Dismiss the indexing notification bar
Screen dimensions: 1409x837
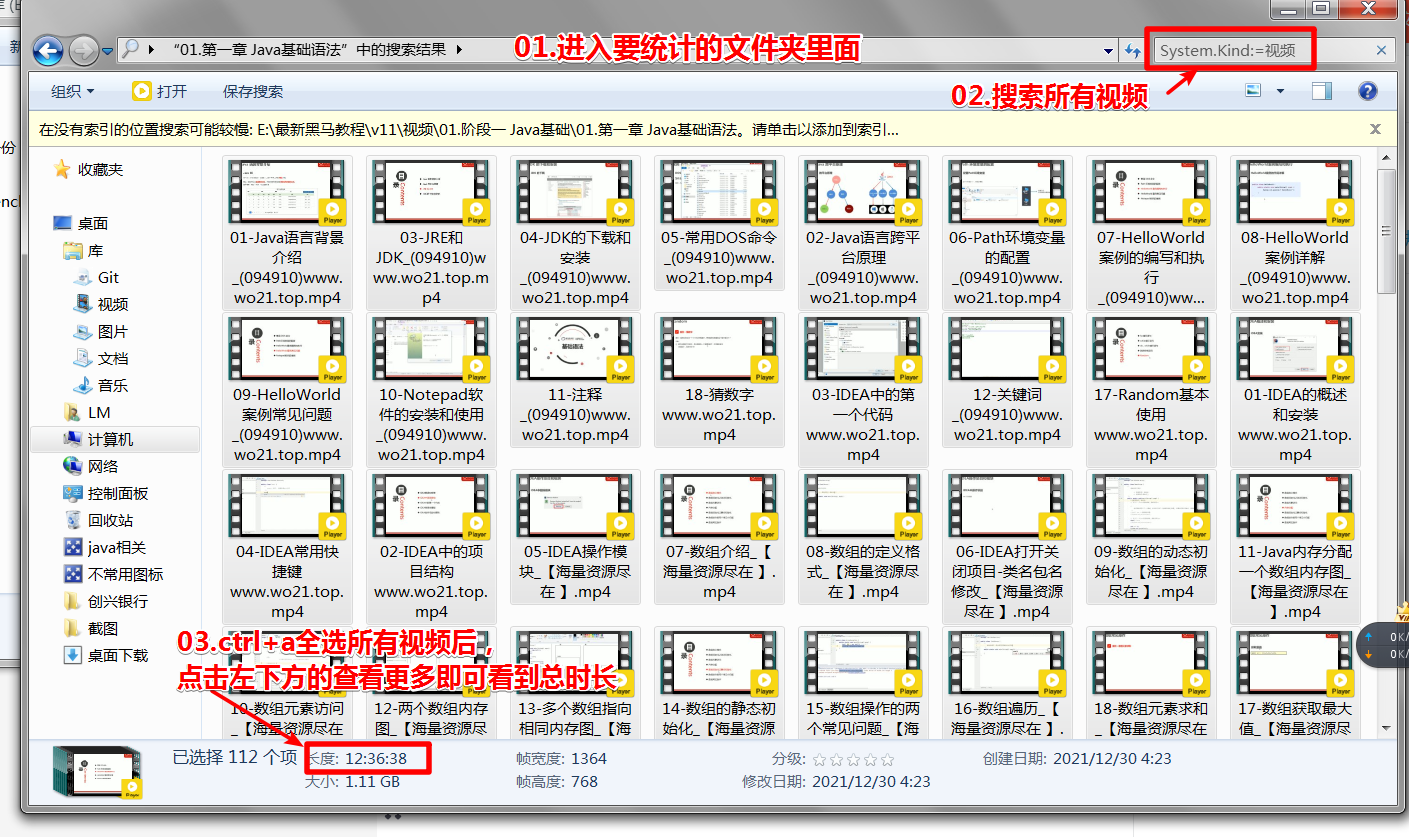[x=1375, y=127]
